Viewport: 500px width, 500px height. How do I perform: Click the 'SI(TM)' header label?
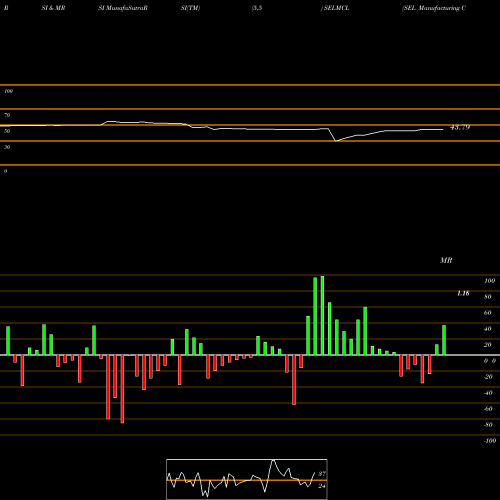tap(190, 8)
